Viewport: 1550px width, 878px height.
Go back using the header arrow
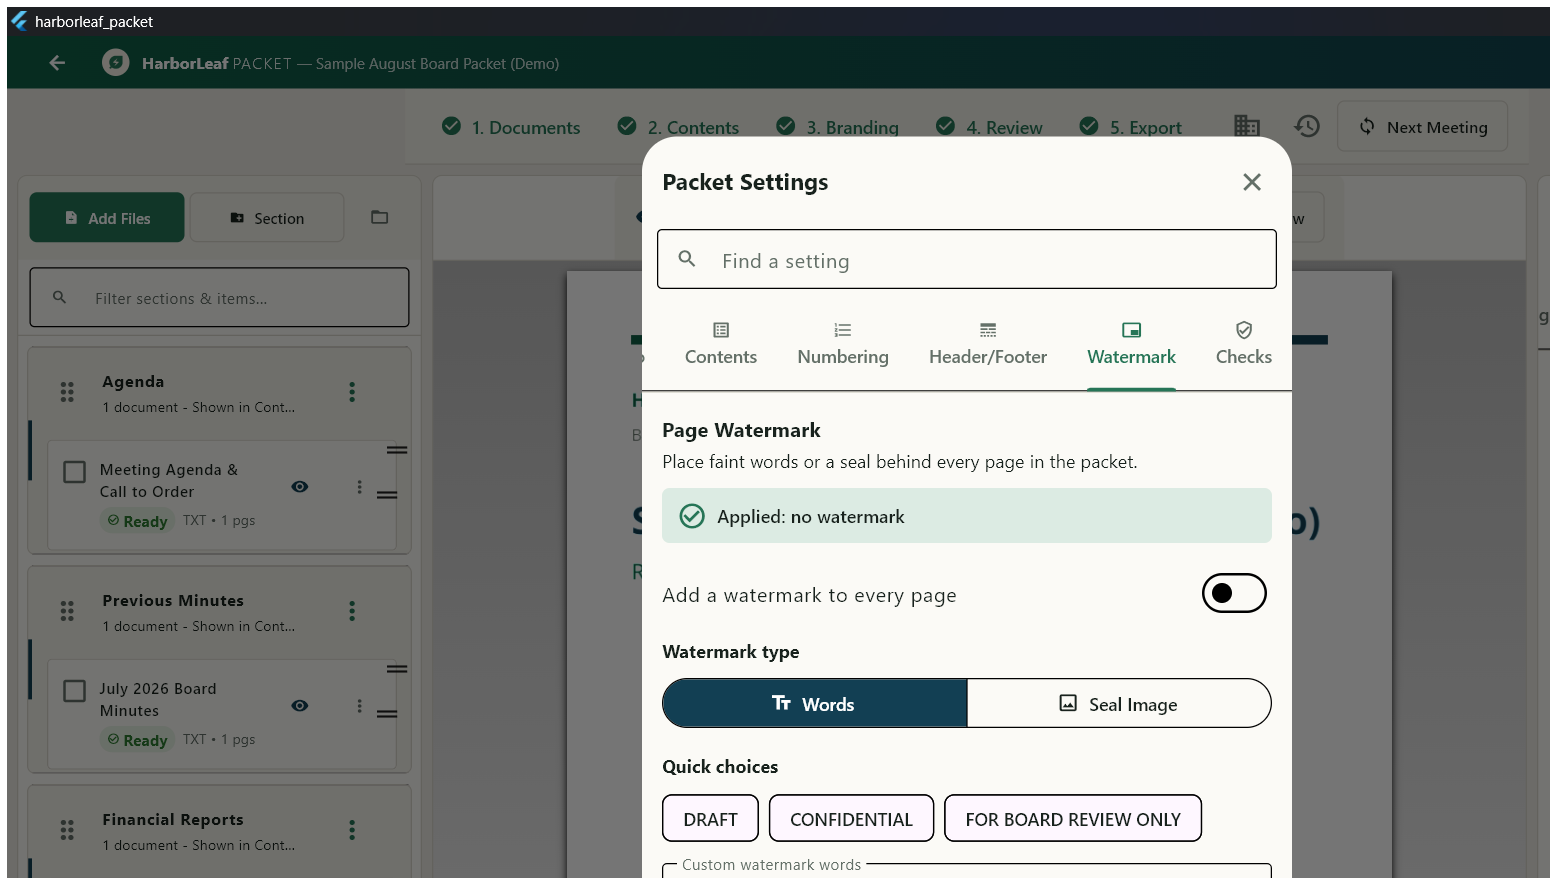(x=57, y=63)
